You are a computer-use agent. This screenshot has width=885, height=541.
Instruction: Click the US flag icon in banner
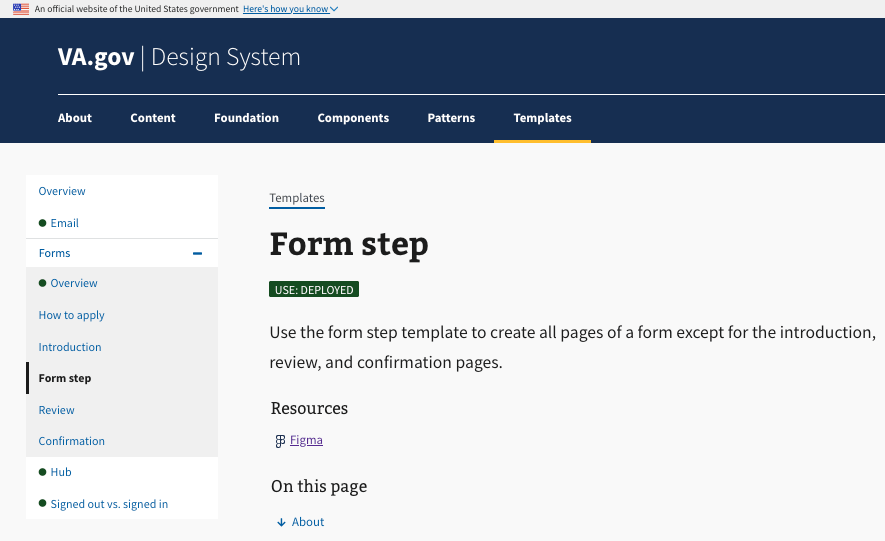[21, 9]
